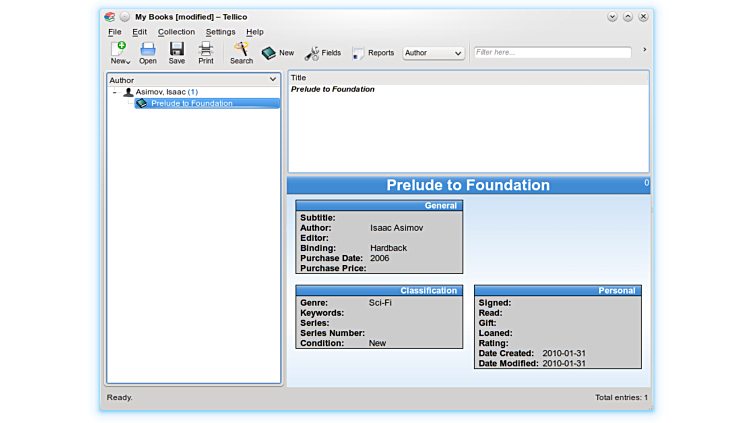Viewport: 752px width, 423px height.
Task: Click the toolbar overflow arrow
Action: [644, 50]
